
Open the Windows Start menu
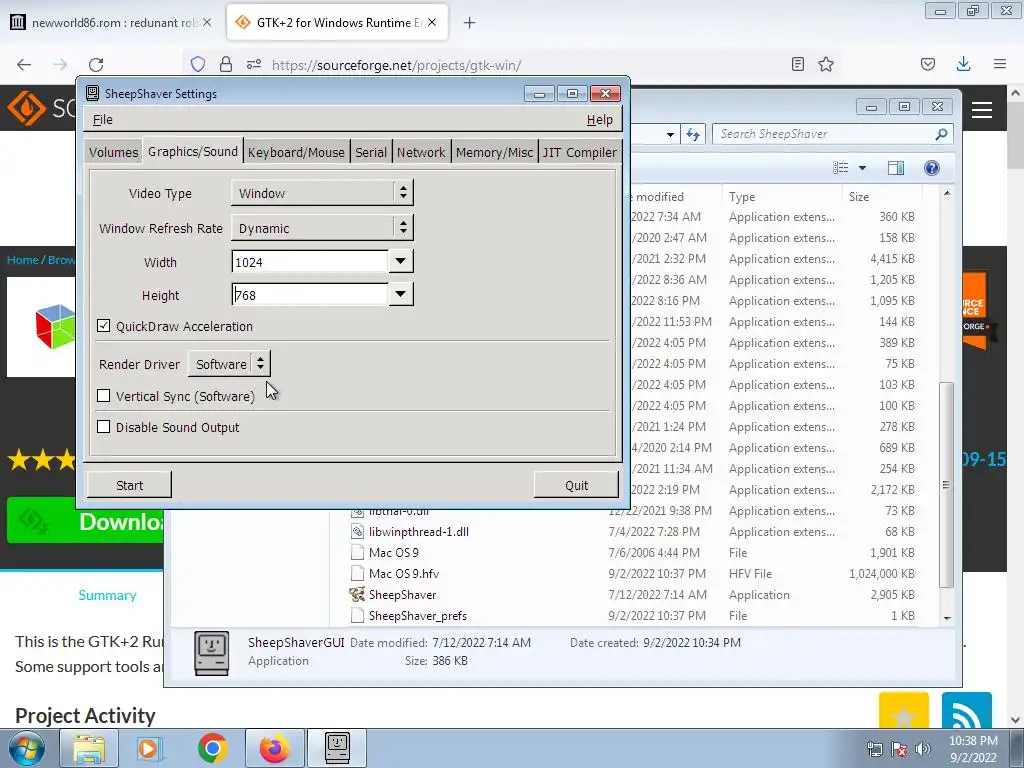point(26,748)
